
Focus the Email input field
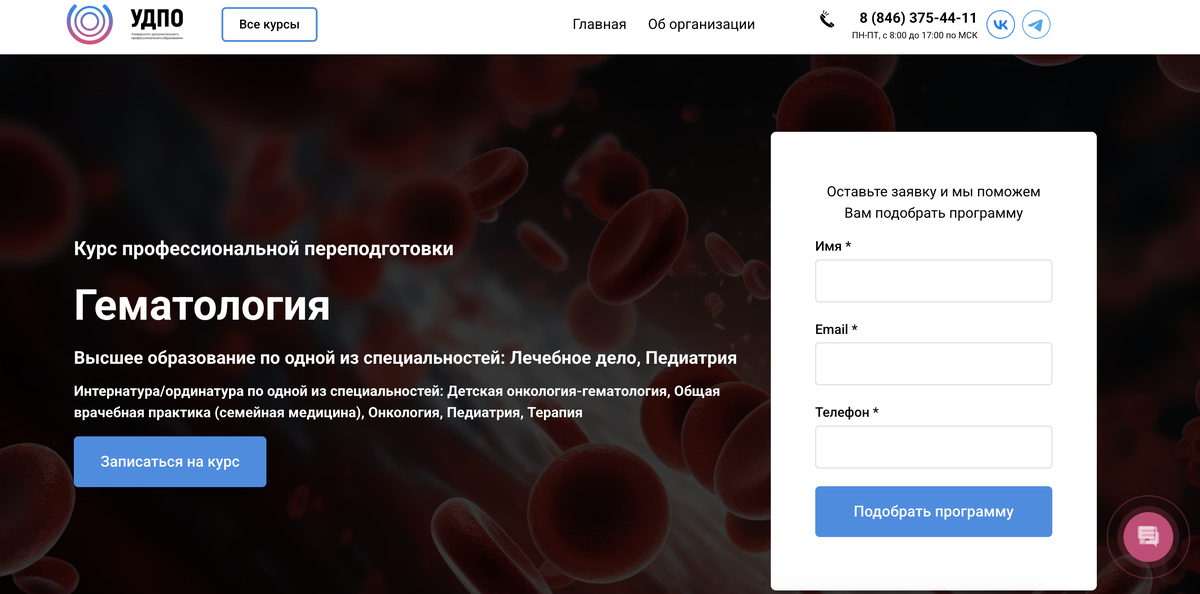coord(933,364)
